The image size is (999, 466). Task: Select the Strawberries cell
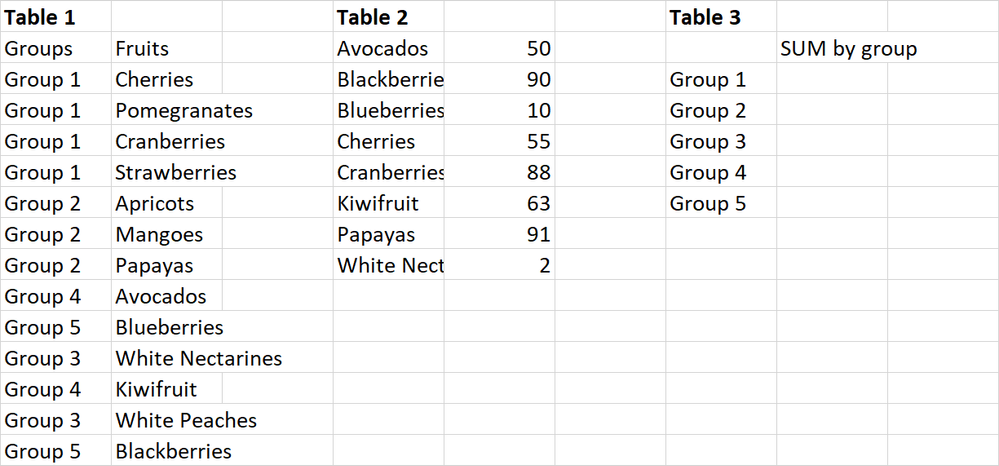click(x=167, y=172)
